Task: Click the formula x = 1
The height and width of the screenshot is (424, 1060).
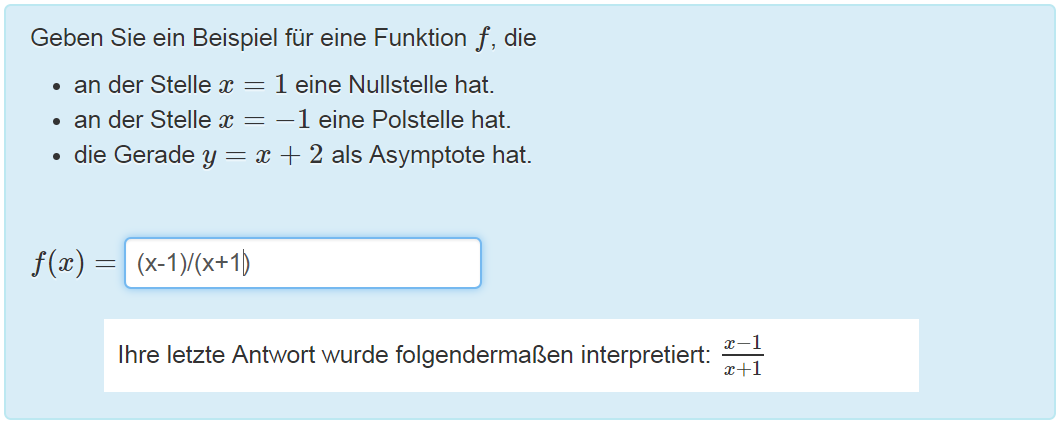Action: 252,85
